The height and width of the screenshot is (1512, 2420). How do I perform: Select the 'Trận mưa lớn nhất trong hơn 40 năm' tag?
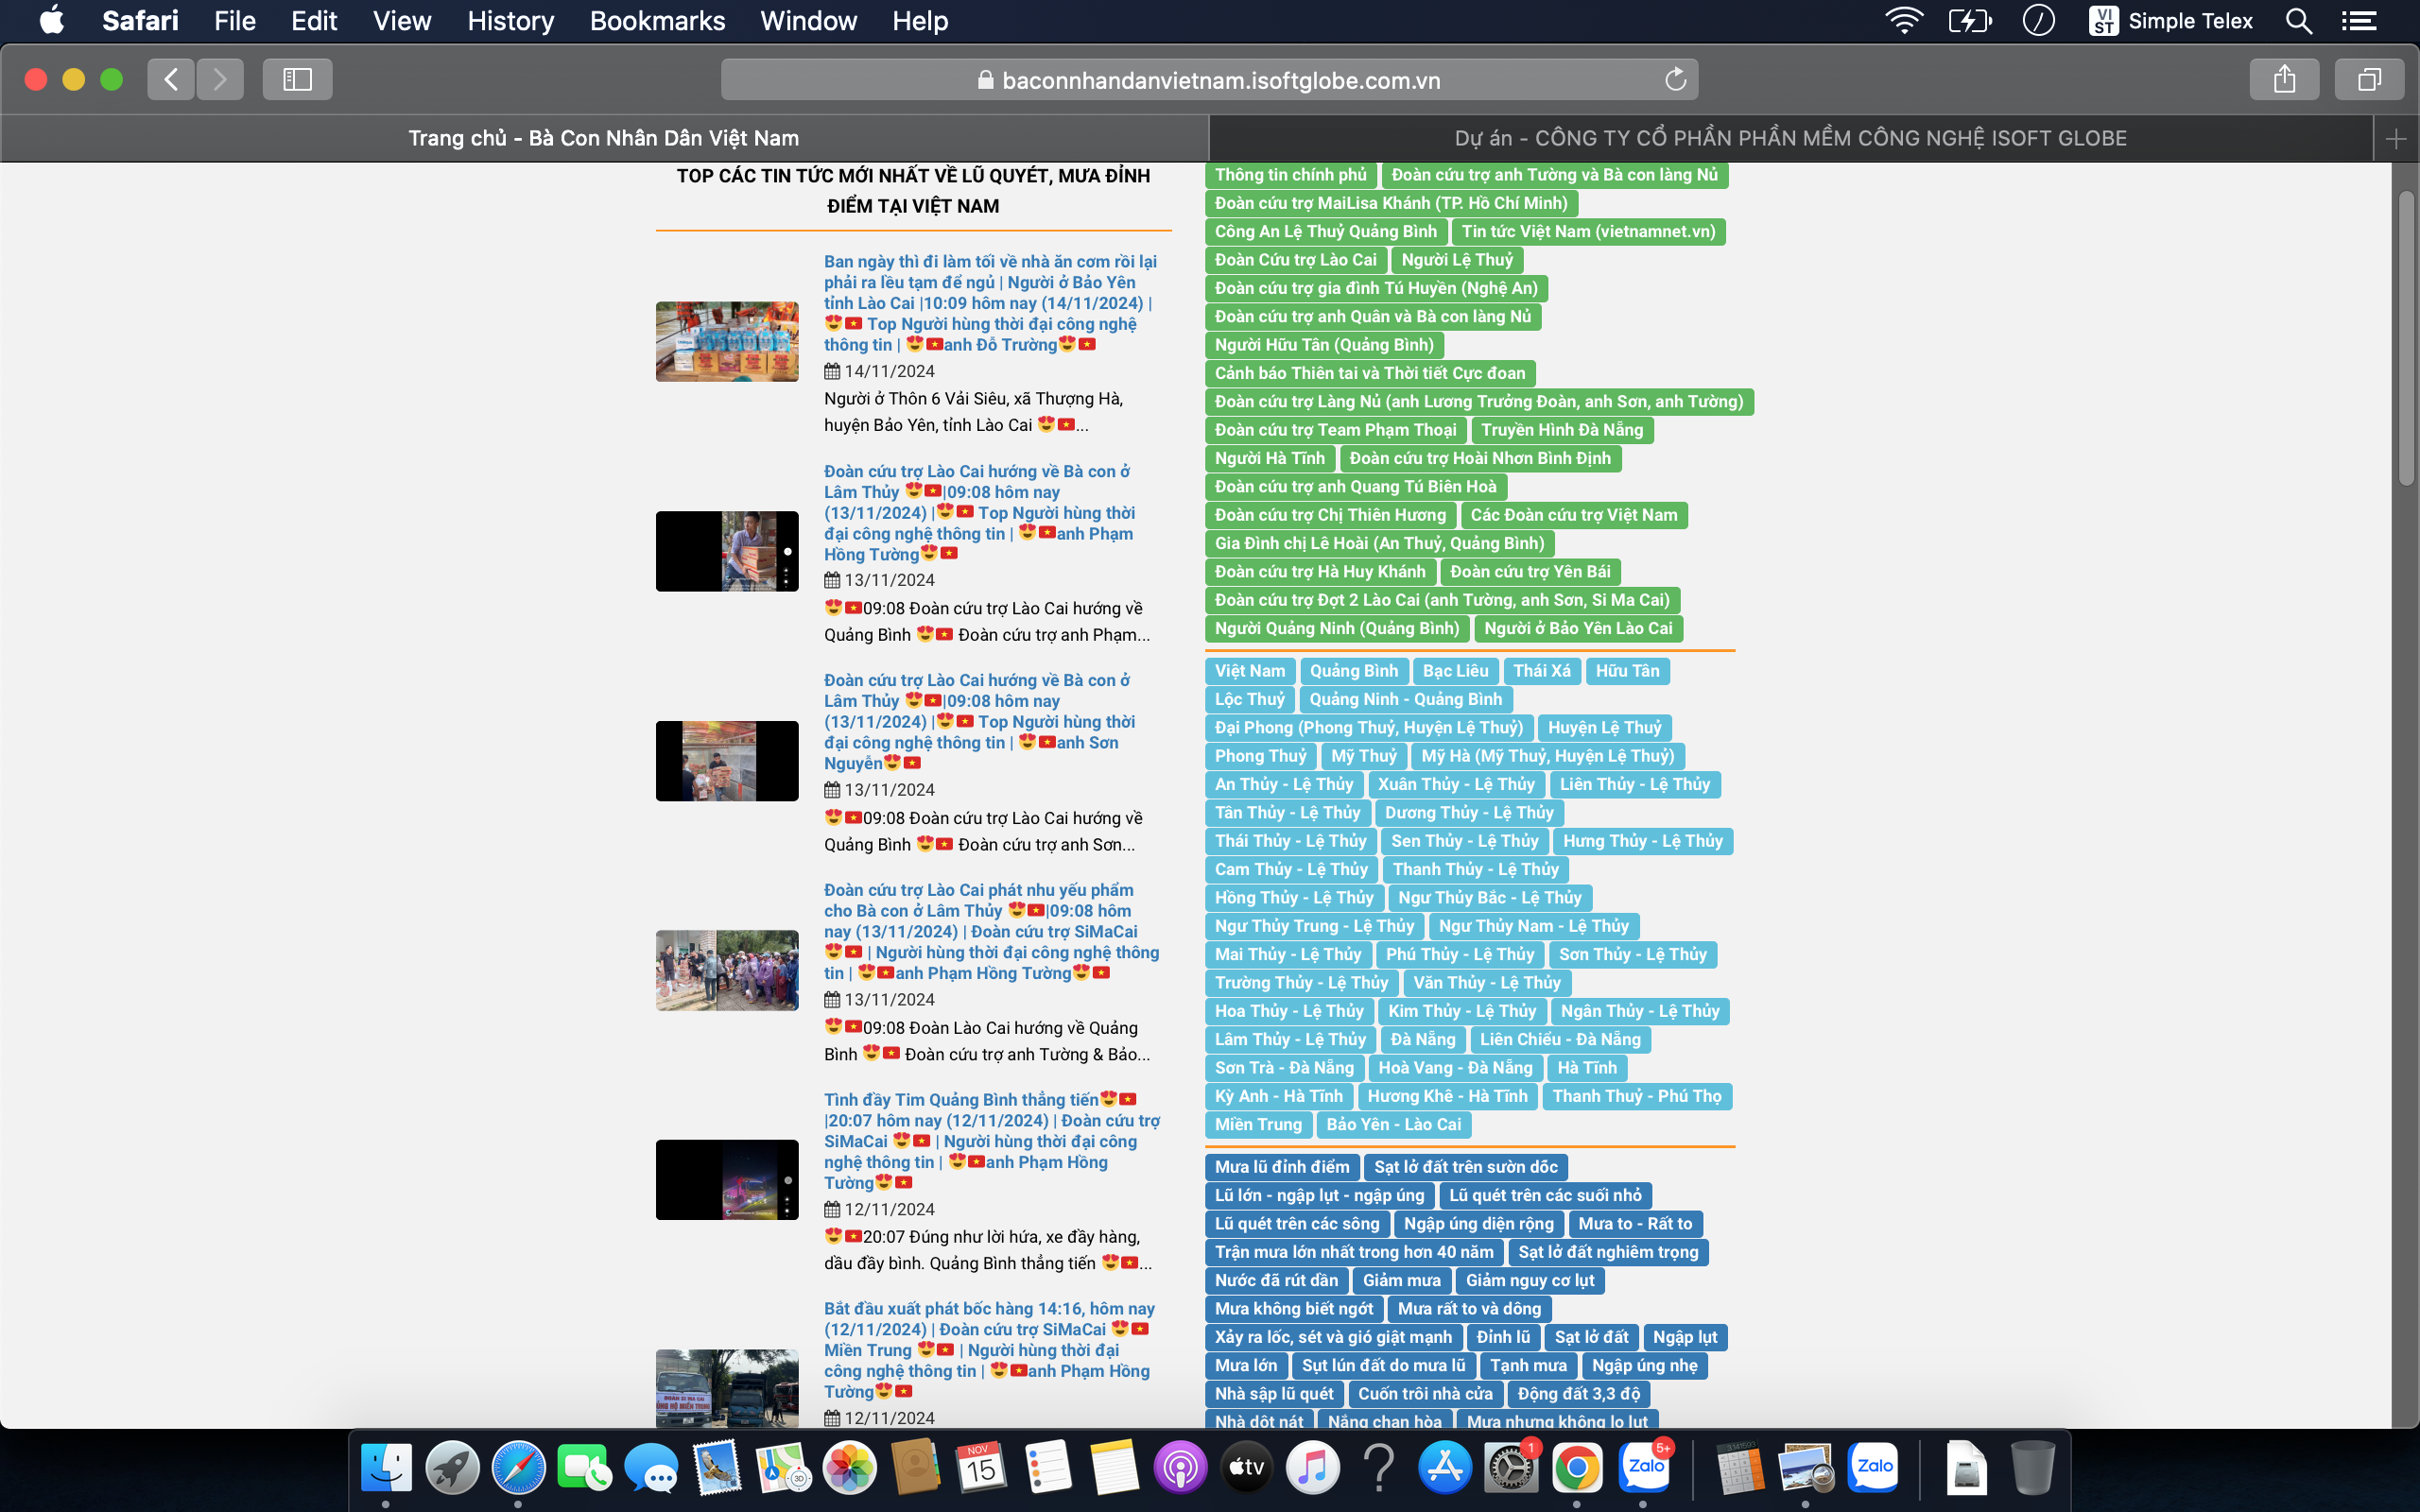coord(1354,1252)
